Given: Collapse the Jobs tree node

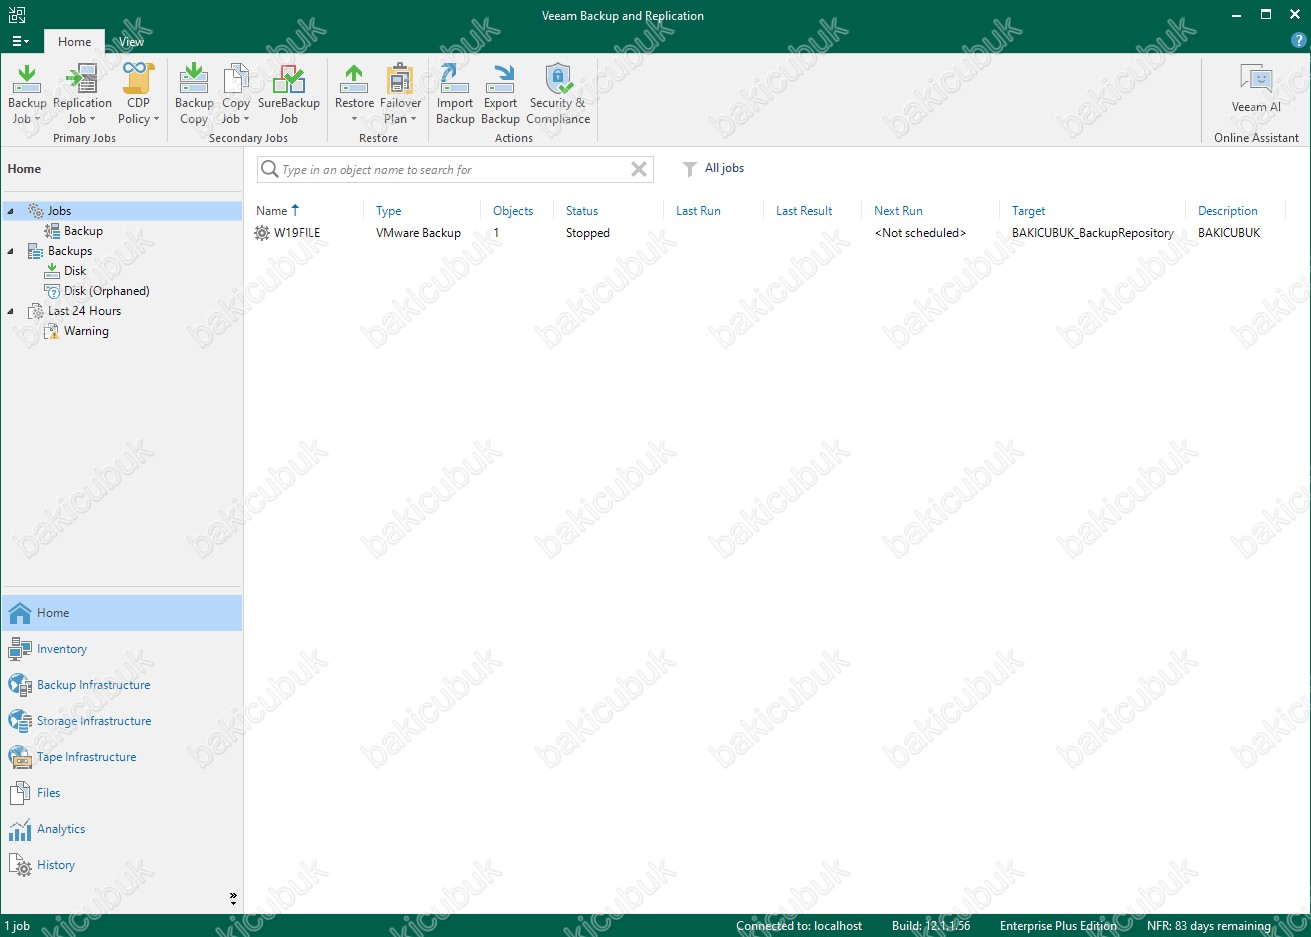Looking at the screenshot, I should [11, 211].
